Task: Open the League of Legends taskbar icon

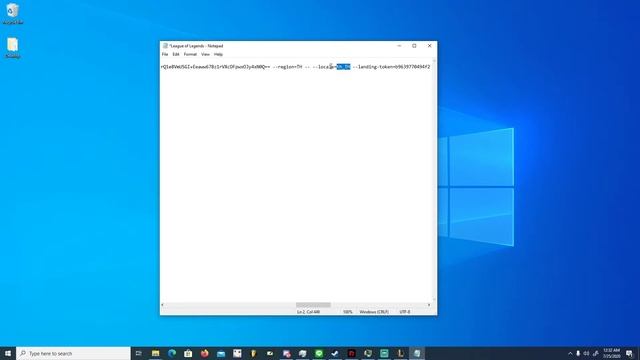Action: click(x=400, y=353)
